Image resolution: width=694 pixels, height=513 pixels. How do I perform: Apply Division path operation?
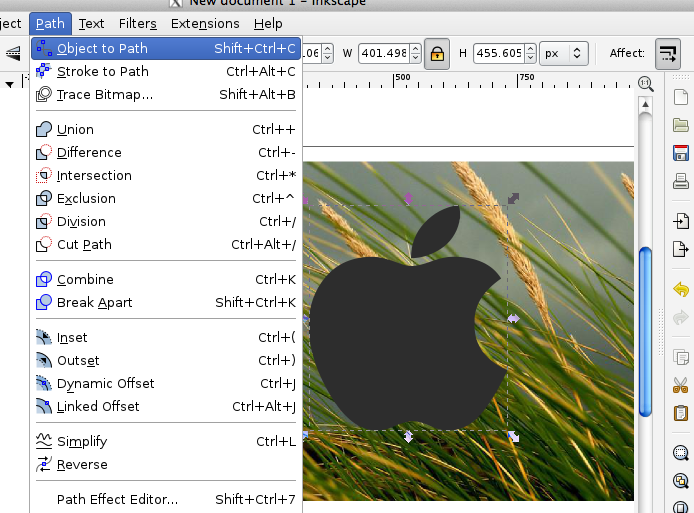[x=166, y=221]
